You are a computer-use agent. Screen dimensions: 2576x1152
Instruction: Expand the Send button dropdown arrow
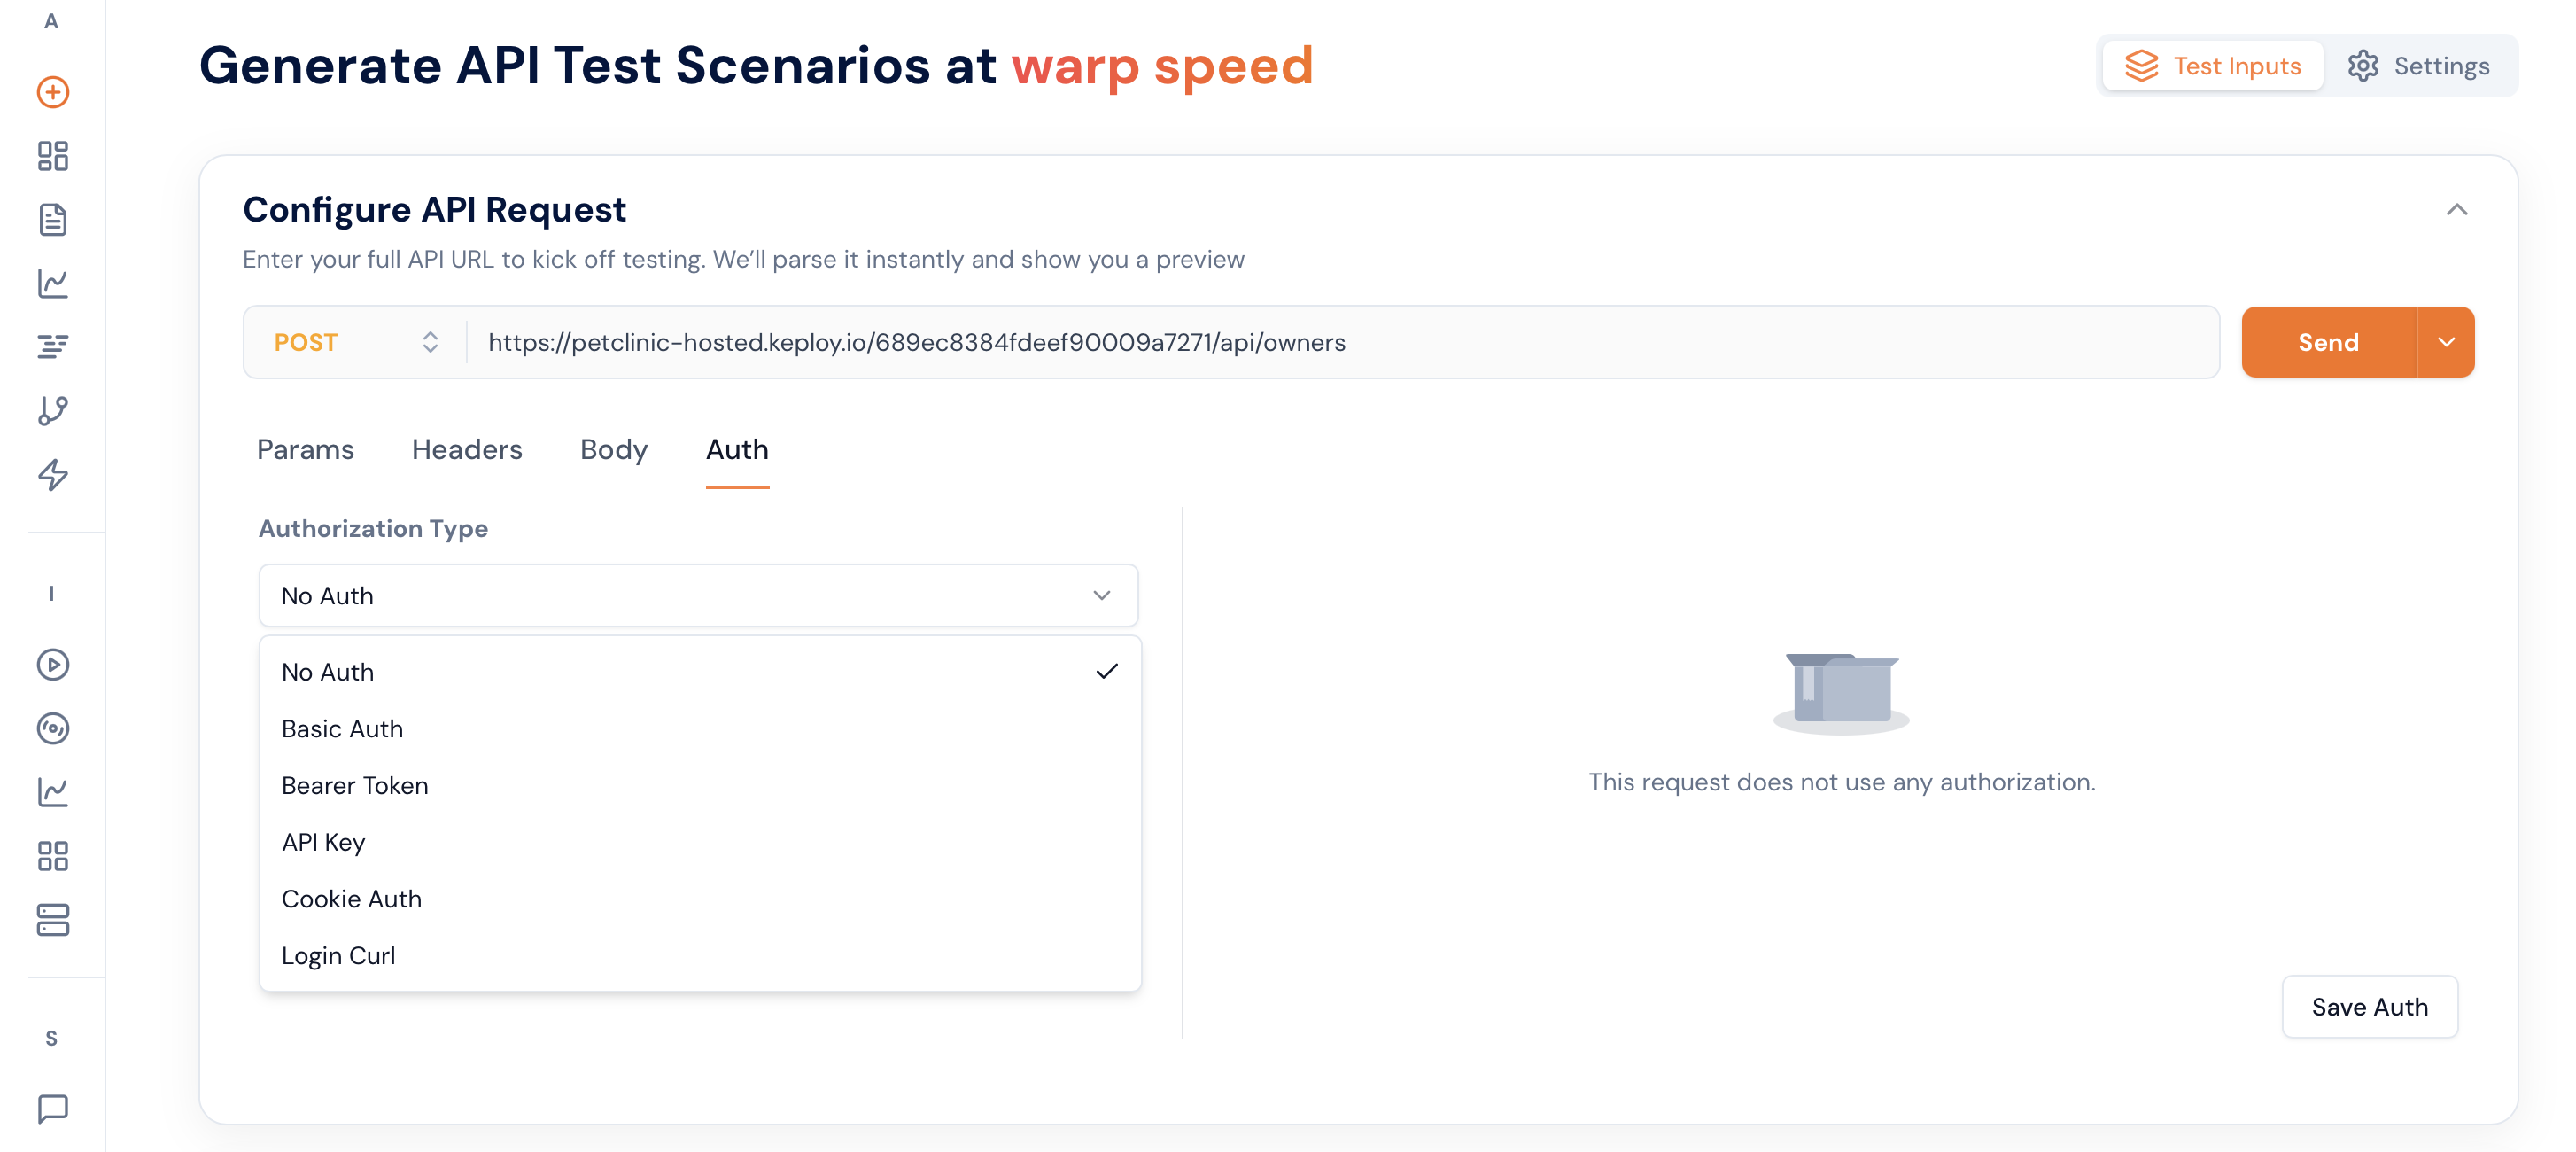pyautogui.click(x=2446, y=342)
